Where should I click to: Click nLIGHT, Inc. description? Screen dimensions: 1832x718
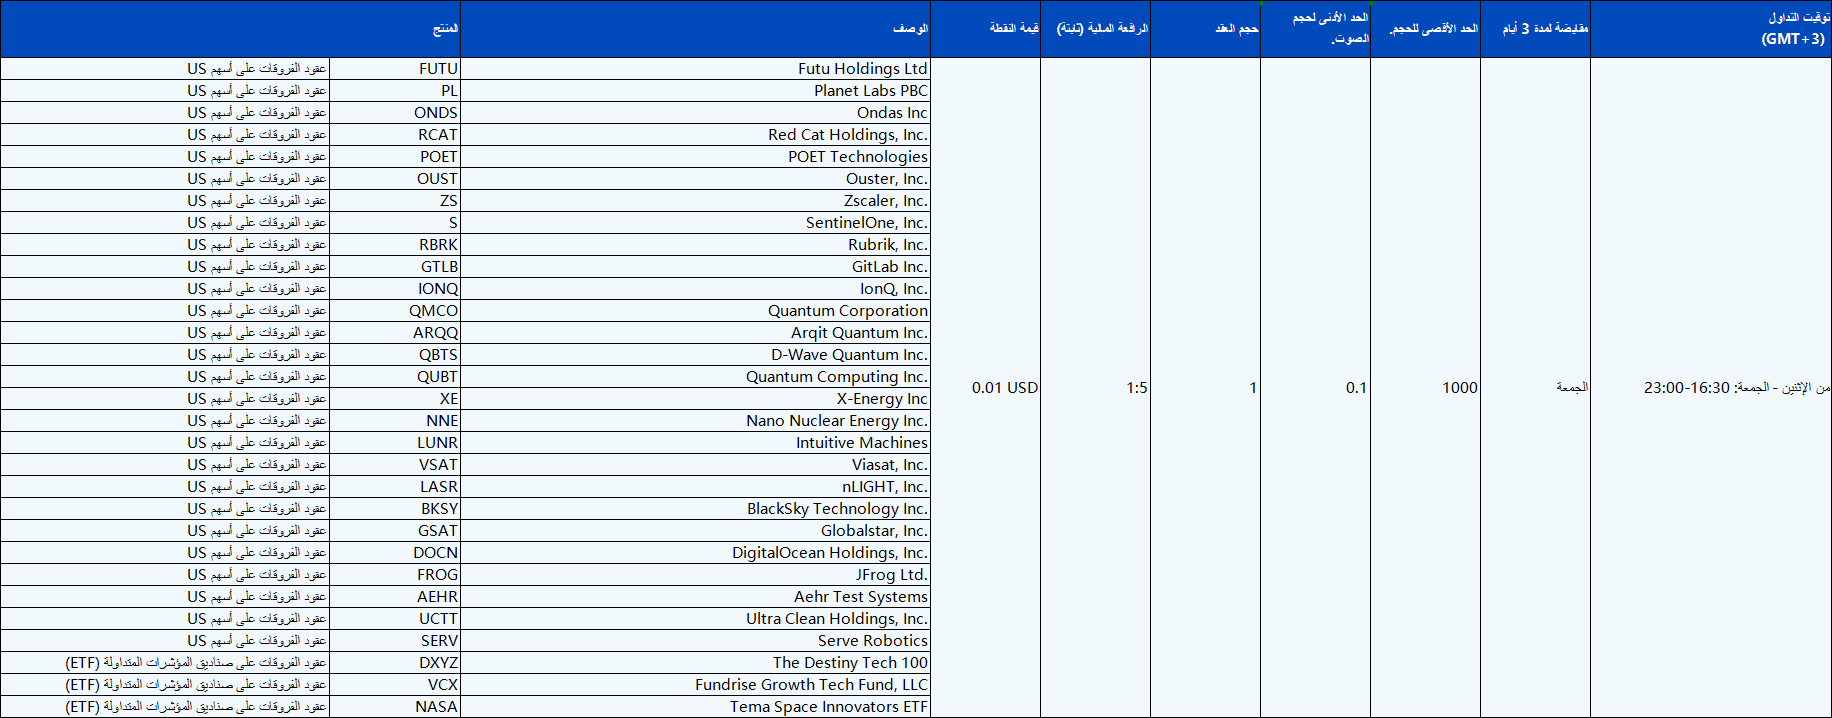(696, 487)
